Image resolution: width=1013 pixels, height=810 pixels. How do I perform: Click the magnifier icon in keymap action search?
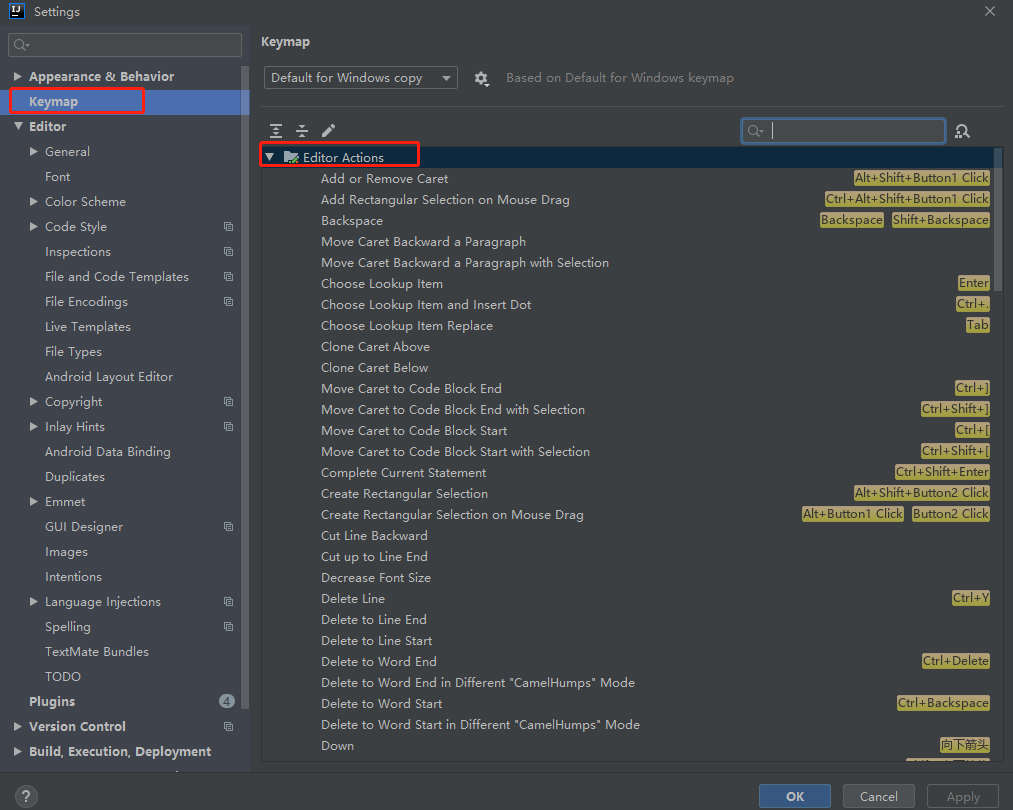[x=755, y=131]
